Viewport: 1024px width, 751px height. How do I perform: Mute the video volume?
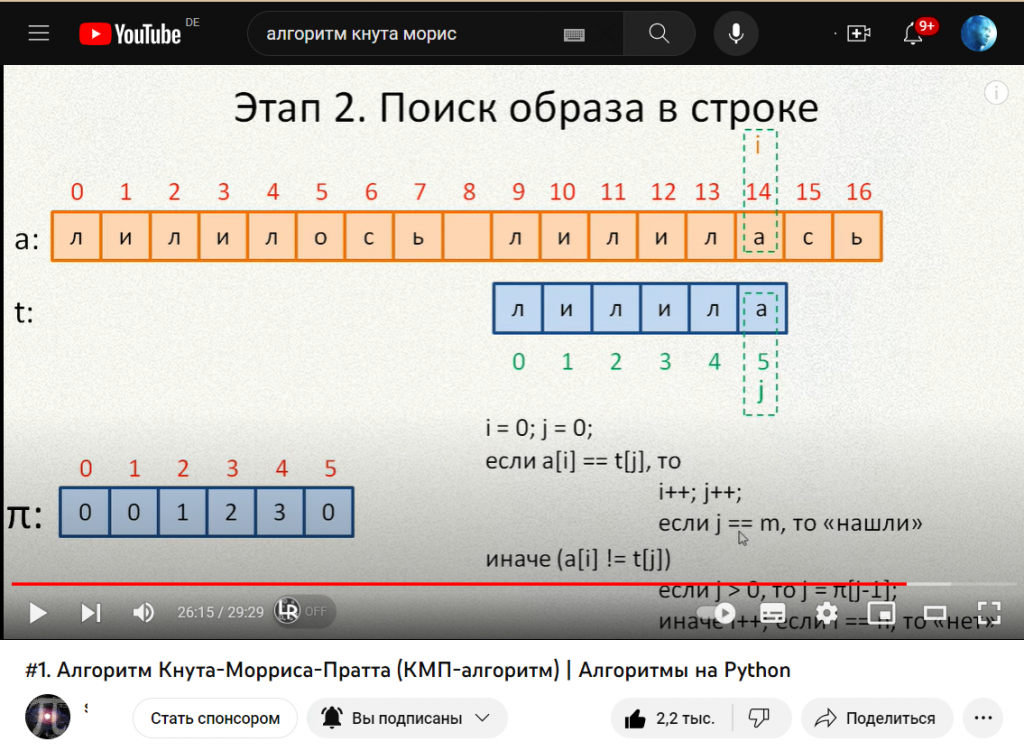click(x=144, y=613)
